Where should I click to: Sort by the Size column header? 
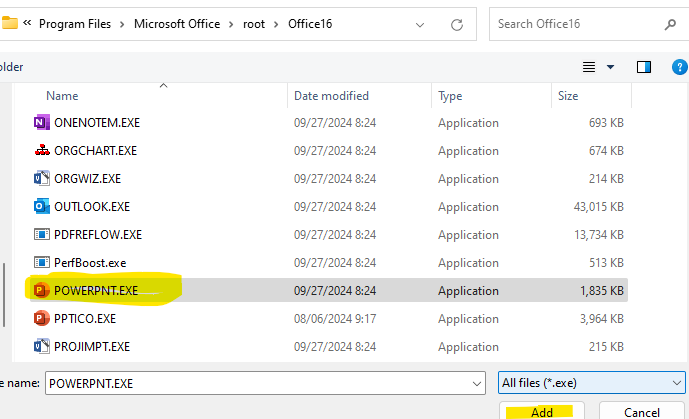(x=568, y=96)
